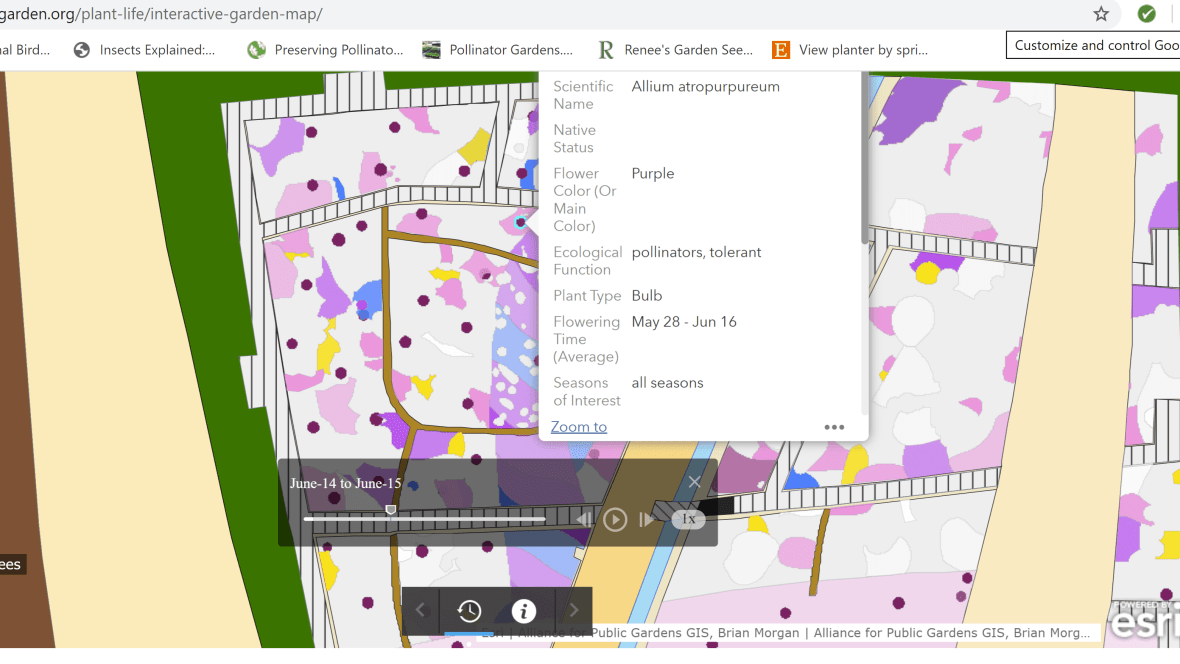The image size is (1180, 664).
Task: Open the info widget
Action: pos(523,611)
